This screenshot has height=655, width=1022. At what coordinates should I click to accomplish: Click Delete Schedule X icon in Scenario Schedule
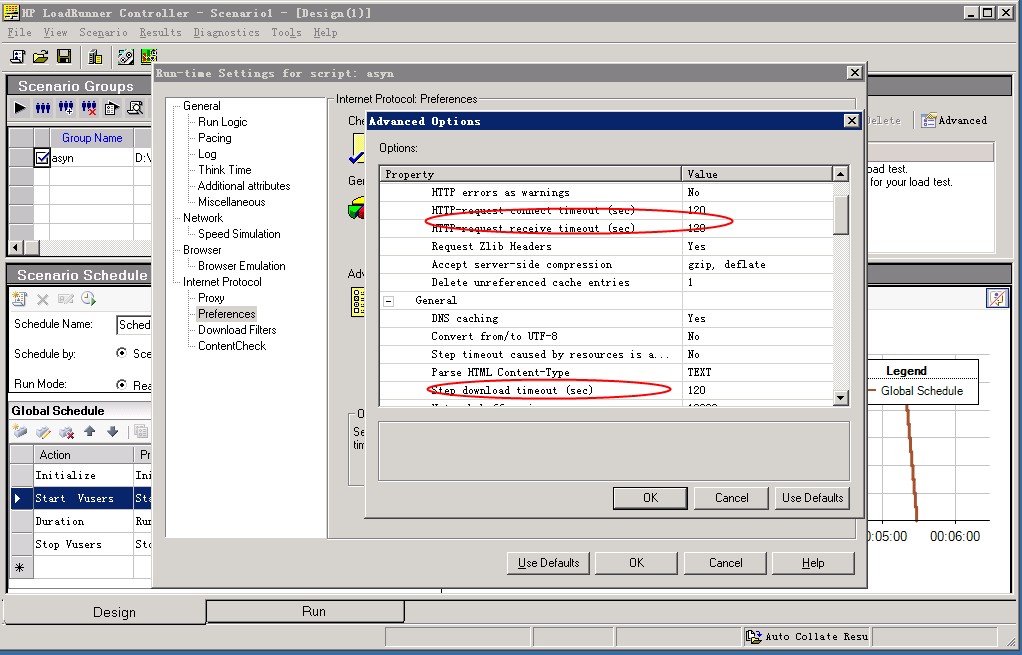click(42, 299)
